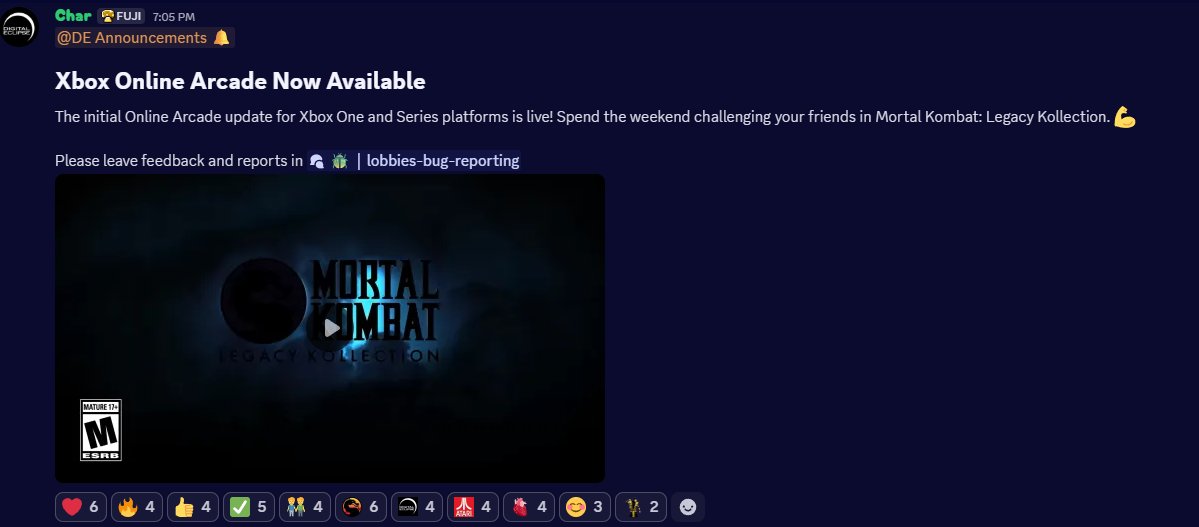
Task: Toggle the thumbs up reaction
Action: [193, 506]
